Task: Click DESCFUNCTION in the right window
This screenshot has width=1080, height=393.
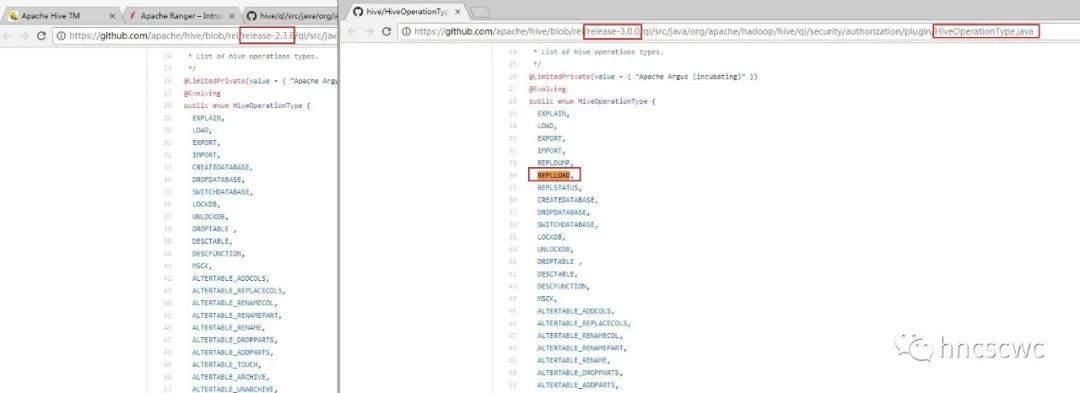Action: pos(563,286)
